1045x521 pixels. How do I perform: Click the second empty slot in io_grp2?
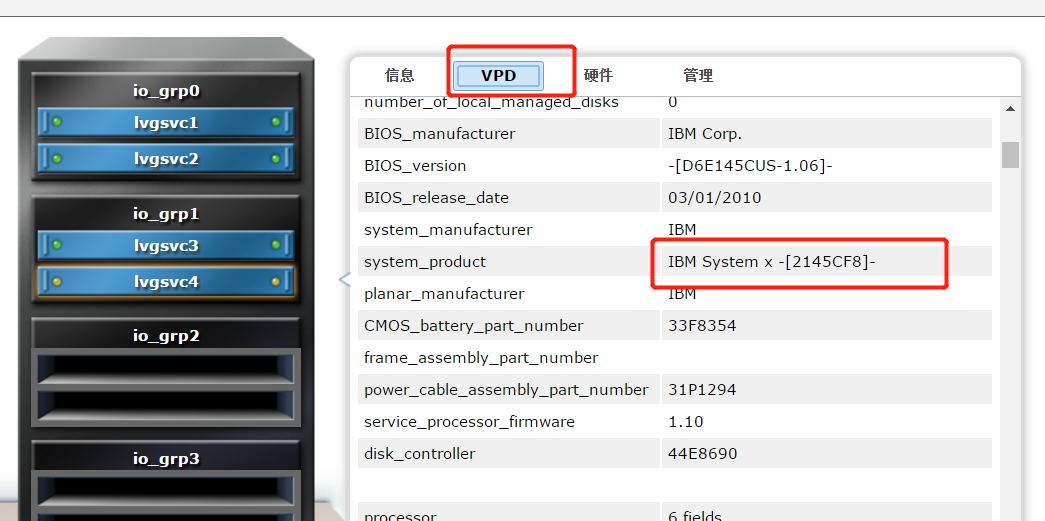tap(166, 405)
